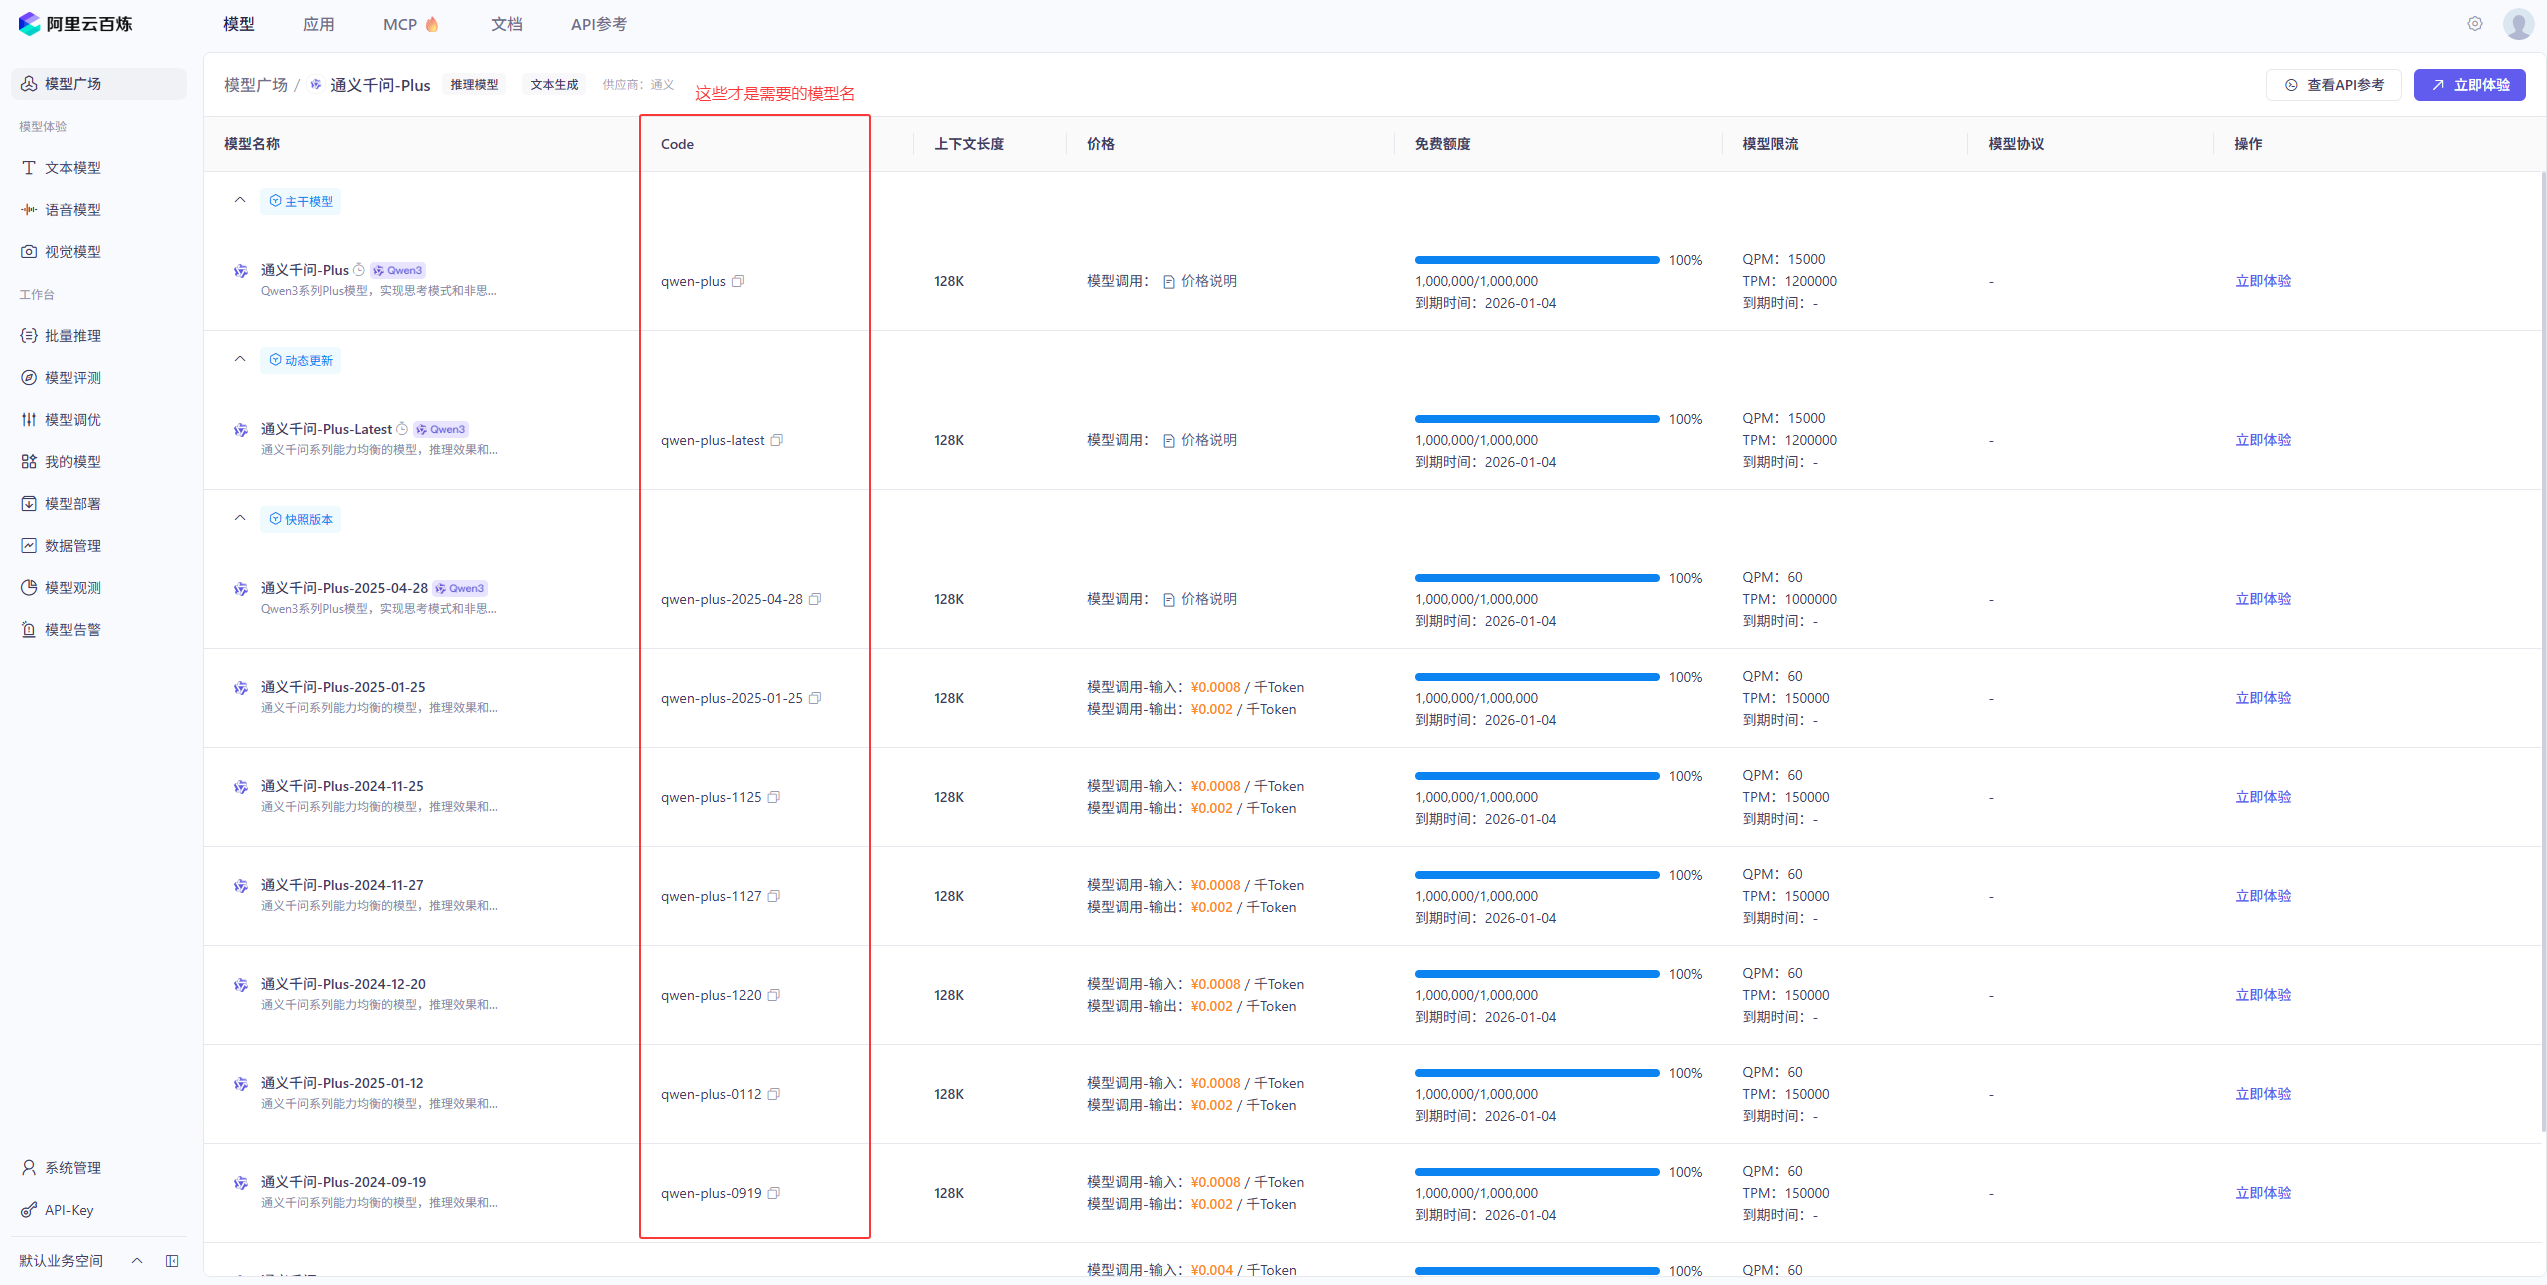The height and width of the screenshot is (1285, 2547).
Task: Collapse the 主干模型 group
Action: pyautogui.click(x=240, y=200)
